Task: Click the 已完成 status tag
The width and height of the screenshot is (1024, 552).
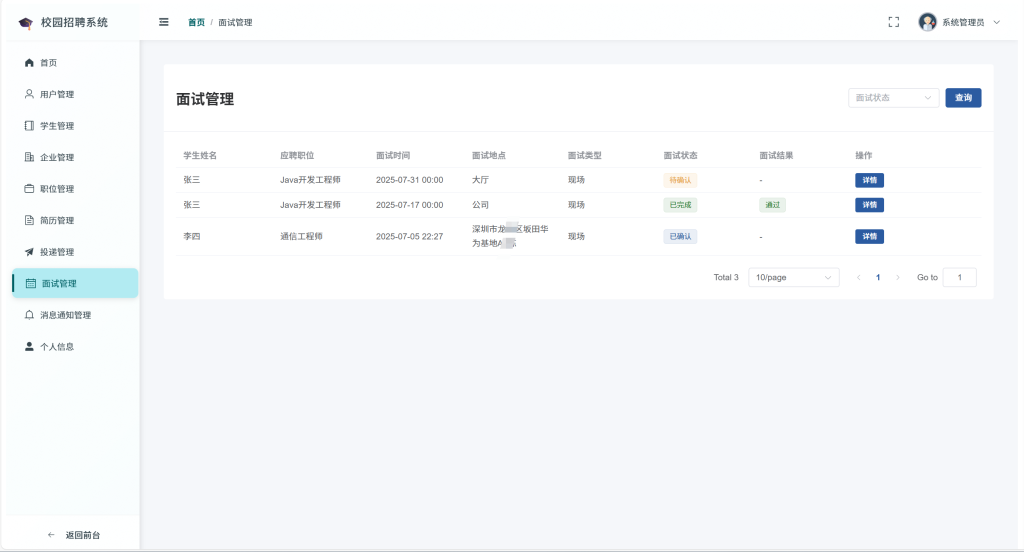Action: pyautogui.click(x=680, y=205)
